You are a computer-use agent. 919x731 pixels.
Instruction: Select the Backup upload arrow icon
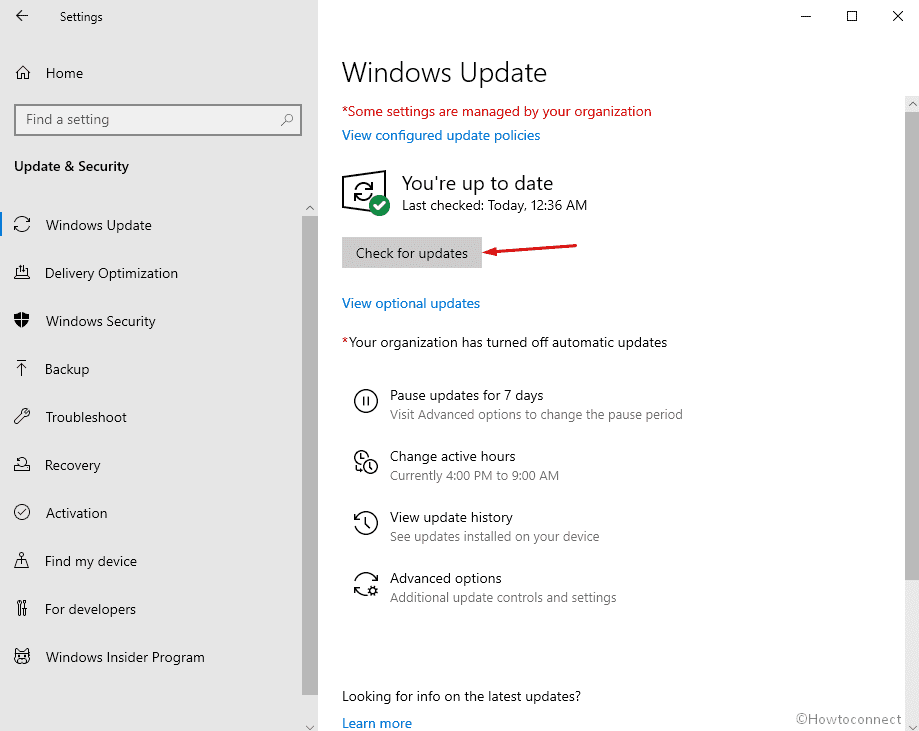(22, 369)
